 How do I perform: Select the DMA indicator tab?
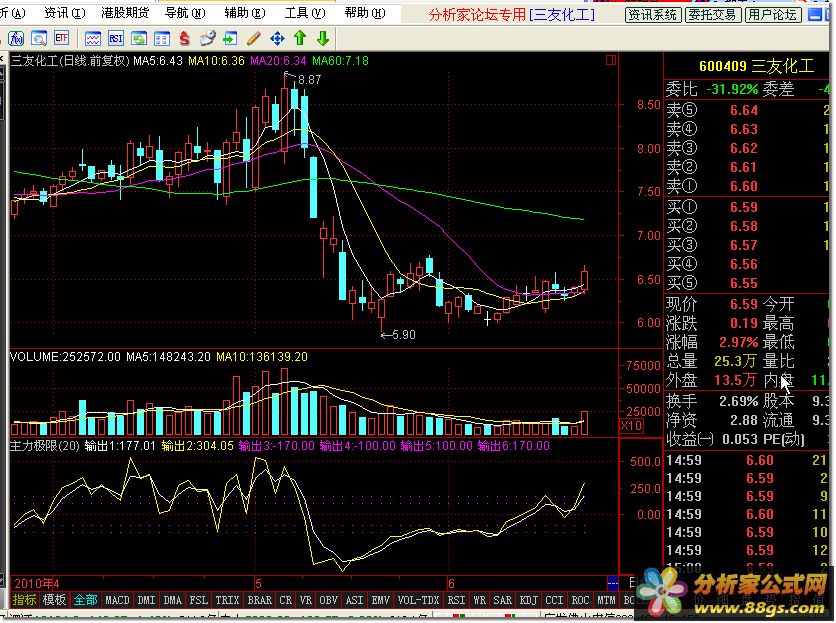(x=172, y=600)
